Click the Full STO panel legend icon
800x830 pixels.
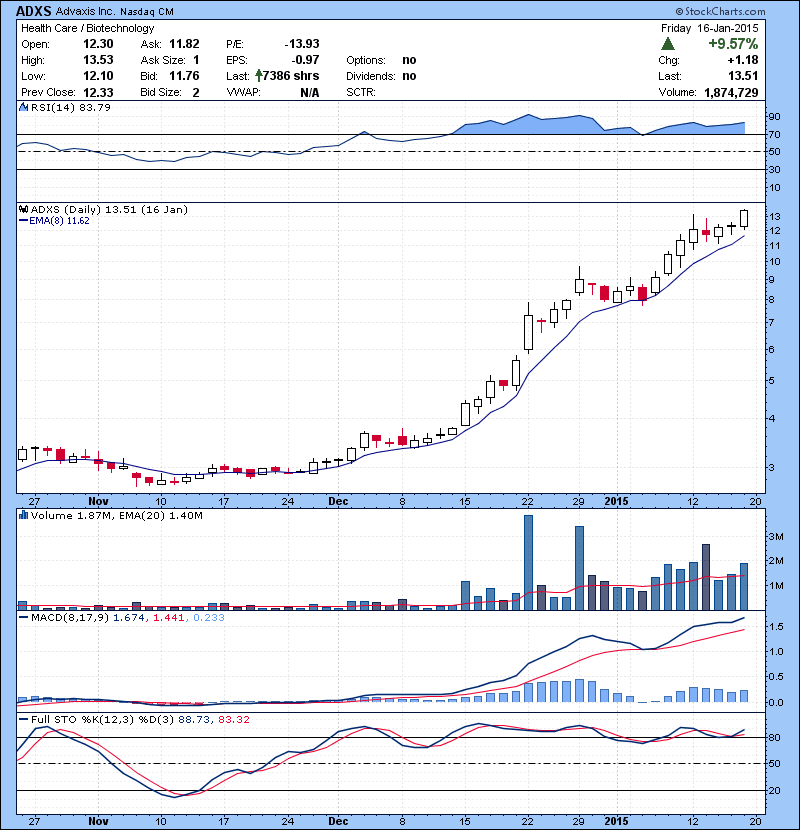[x=24, y=719]
